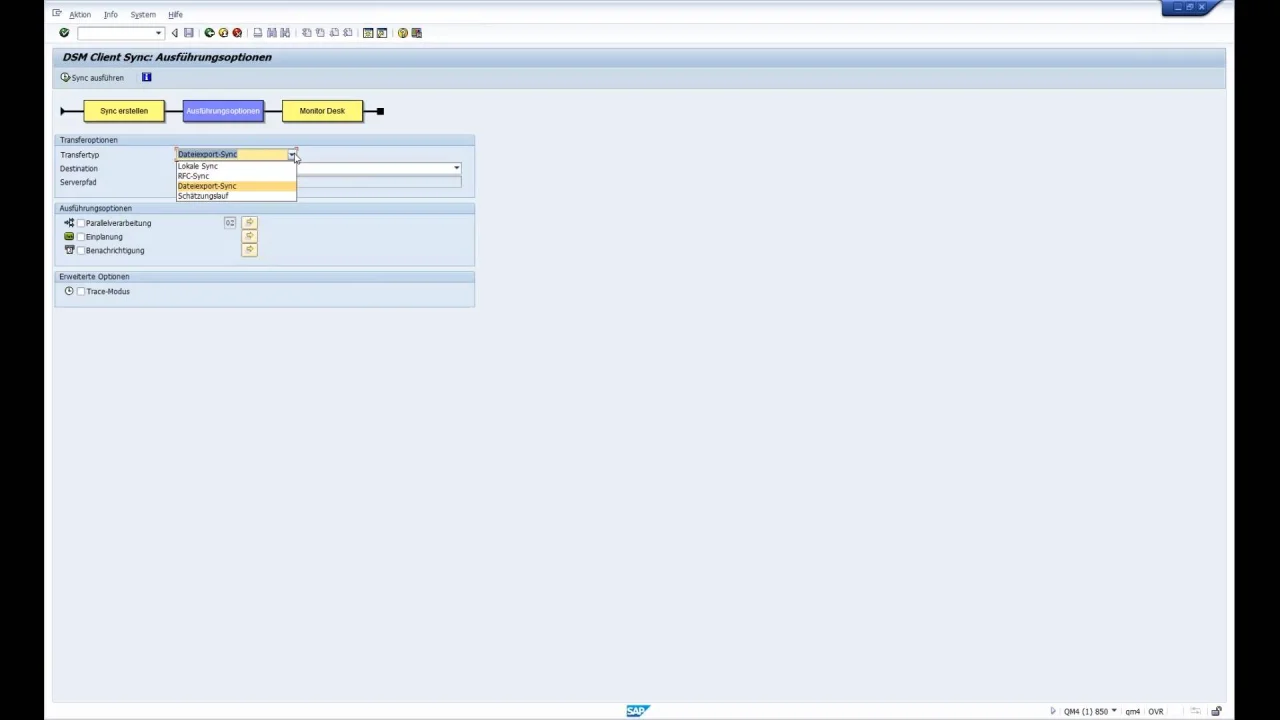Click the Generate Shortcut icon
Screen dimensions: 1280x720
(382, 33)
